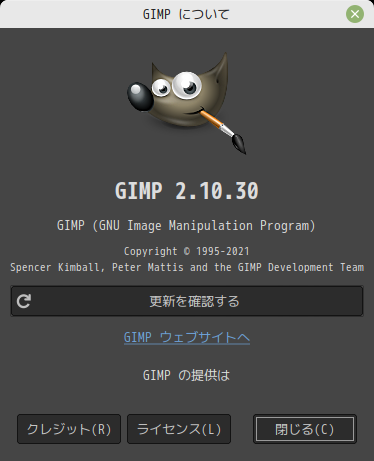Click the GIMP について title bar text

point(186,14)
